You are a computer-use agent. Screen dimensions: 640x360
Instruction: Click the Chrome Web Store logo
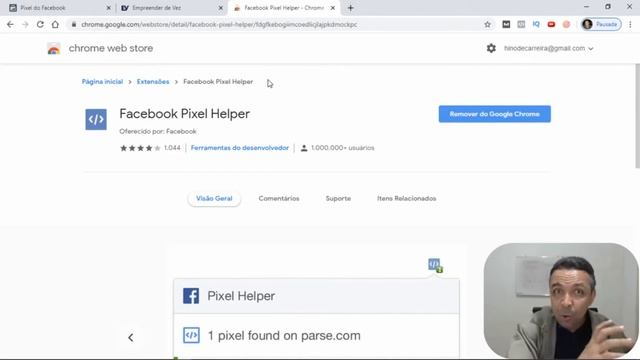53,48
